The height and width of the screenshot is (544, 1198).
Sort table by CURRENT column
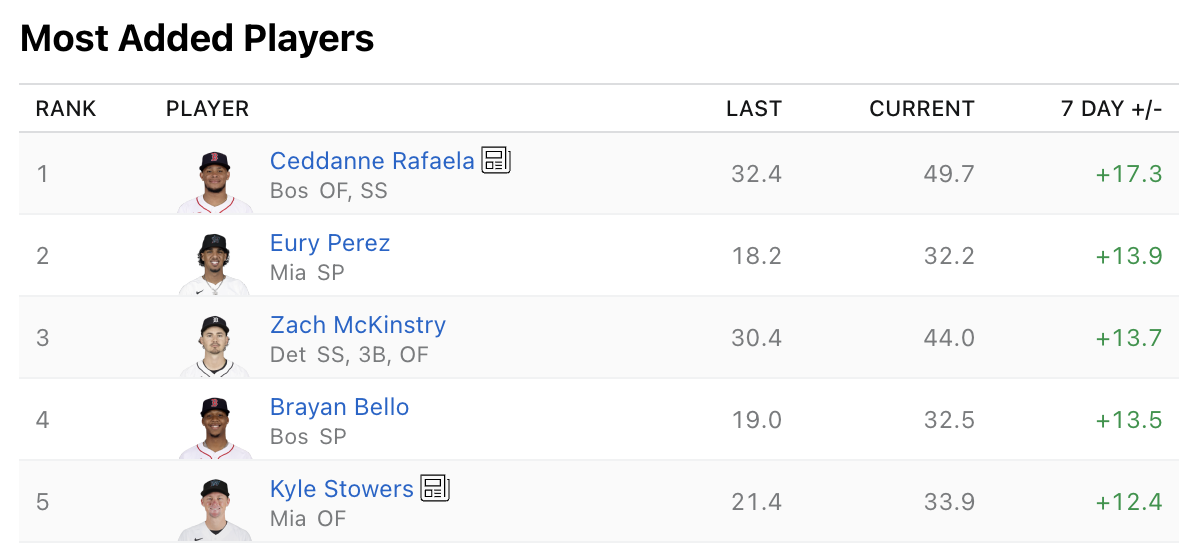pyautogui.click(x=921, y=109)
